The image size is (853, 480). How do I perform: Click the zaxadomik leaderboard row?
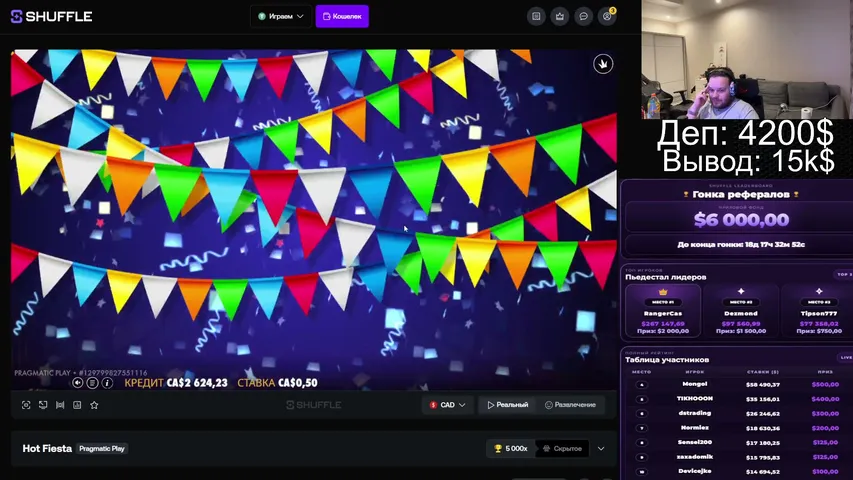[x=740, y=457]
